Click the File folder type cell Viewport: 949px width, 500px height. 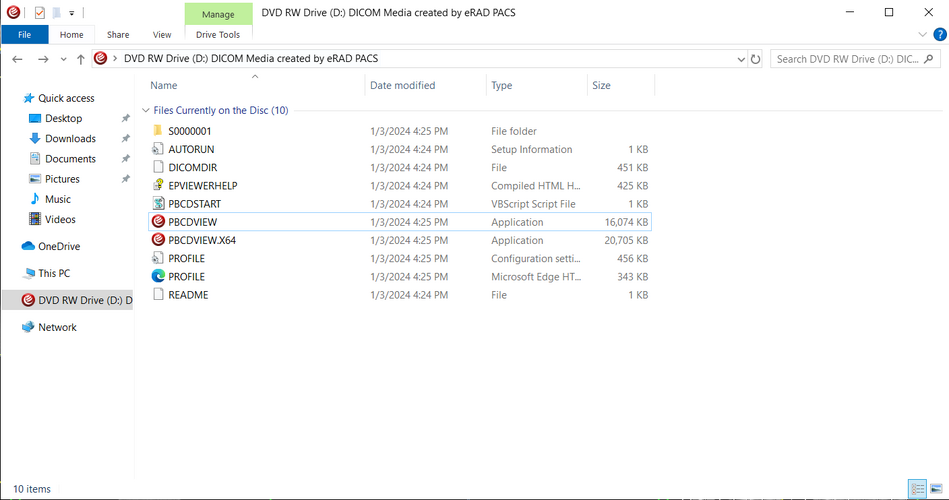[x=514, y=131]
